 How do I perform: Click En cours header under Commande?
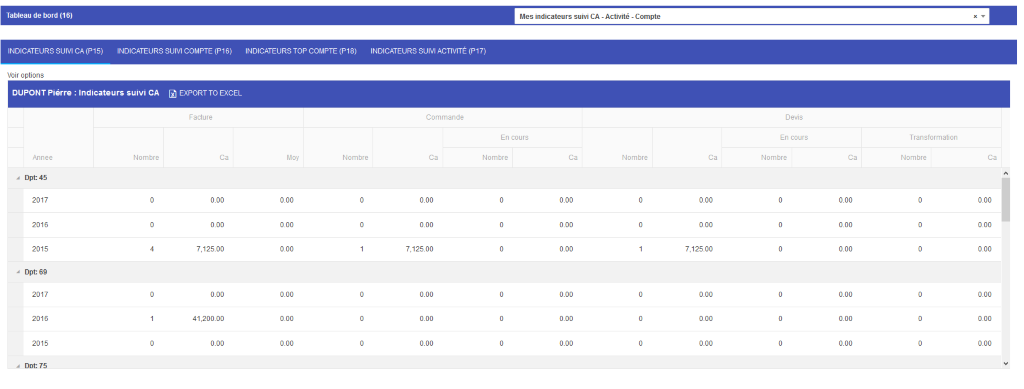click(513, 138)
